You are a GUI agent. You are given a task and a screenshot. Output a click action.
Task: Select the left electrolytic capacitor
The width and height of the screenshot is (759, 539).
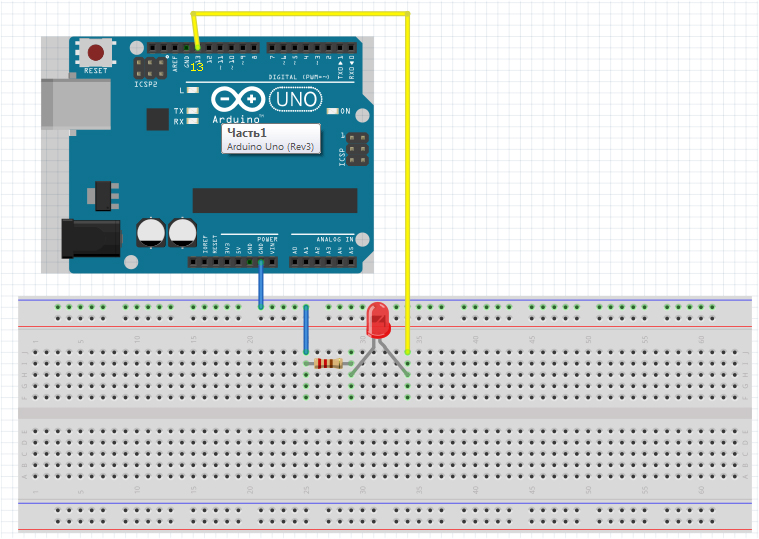(x=152, y=233)
